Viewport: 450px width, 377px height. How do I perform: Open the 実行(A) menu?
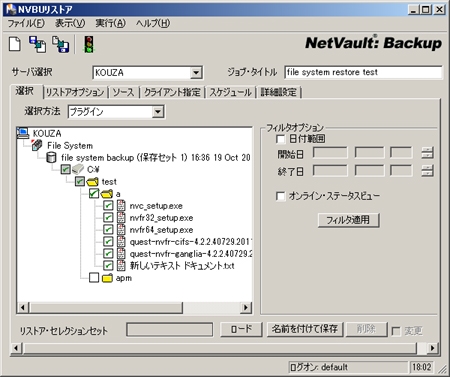pyautogui.click(x=110, y=23)
